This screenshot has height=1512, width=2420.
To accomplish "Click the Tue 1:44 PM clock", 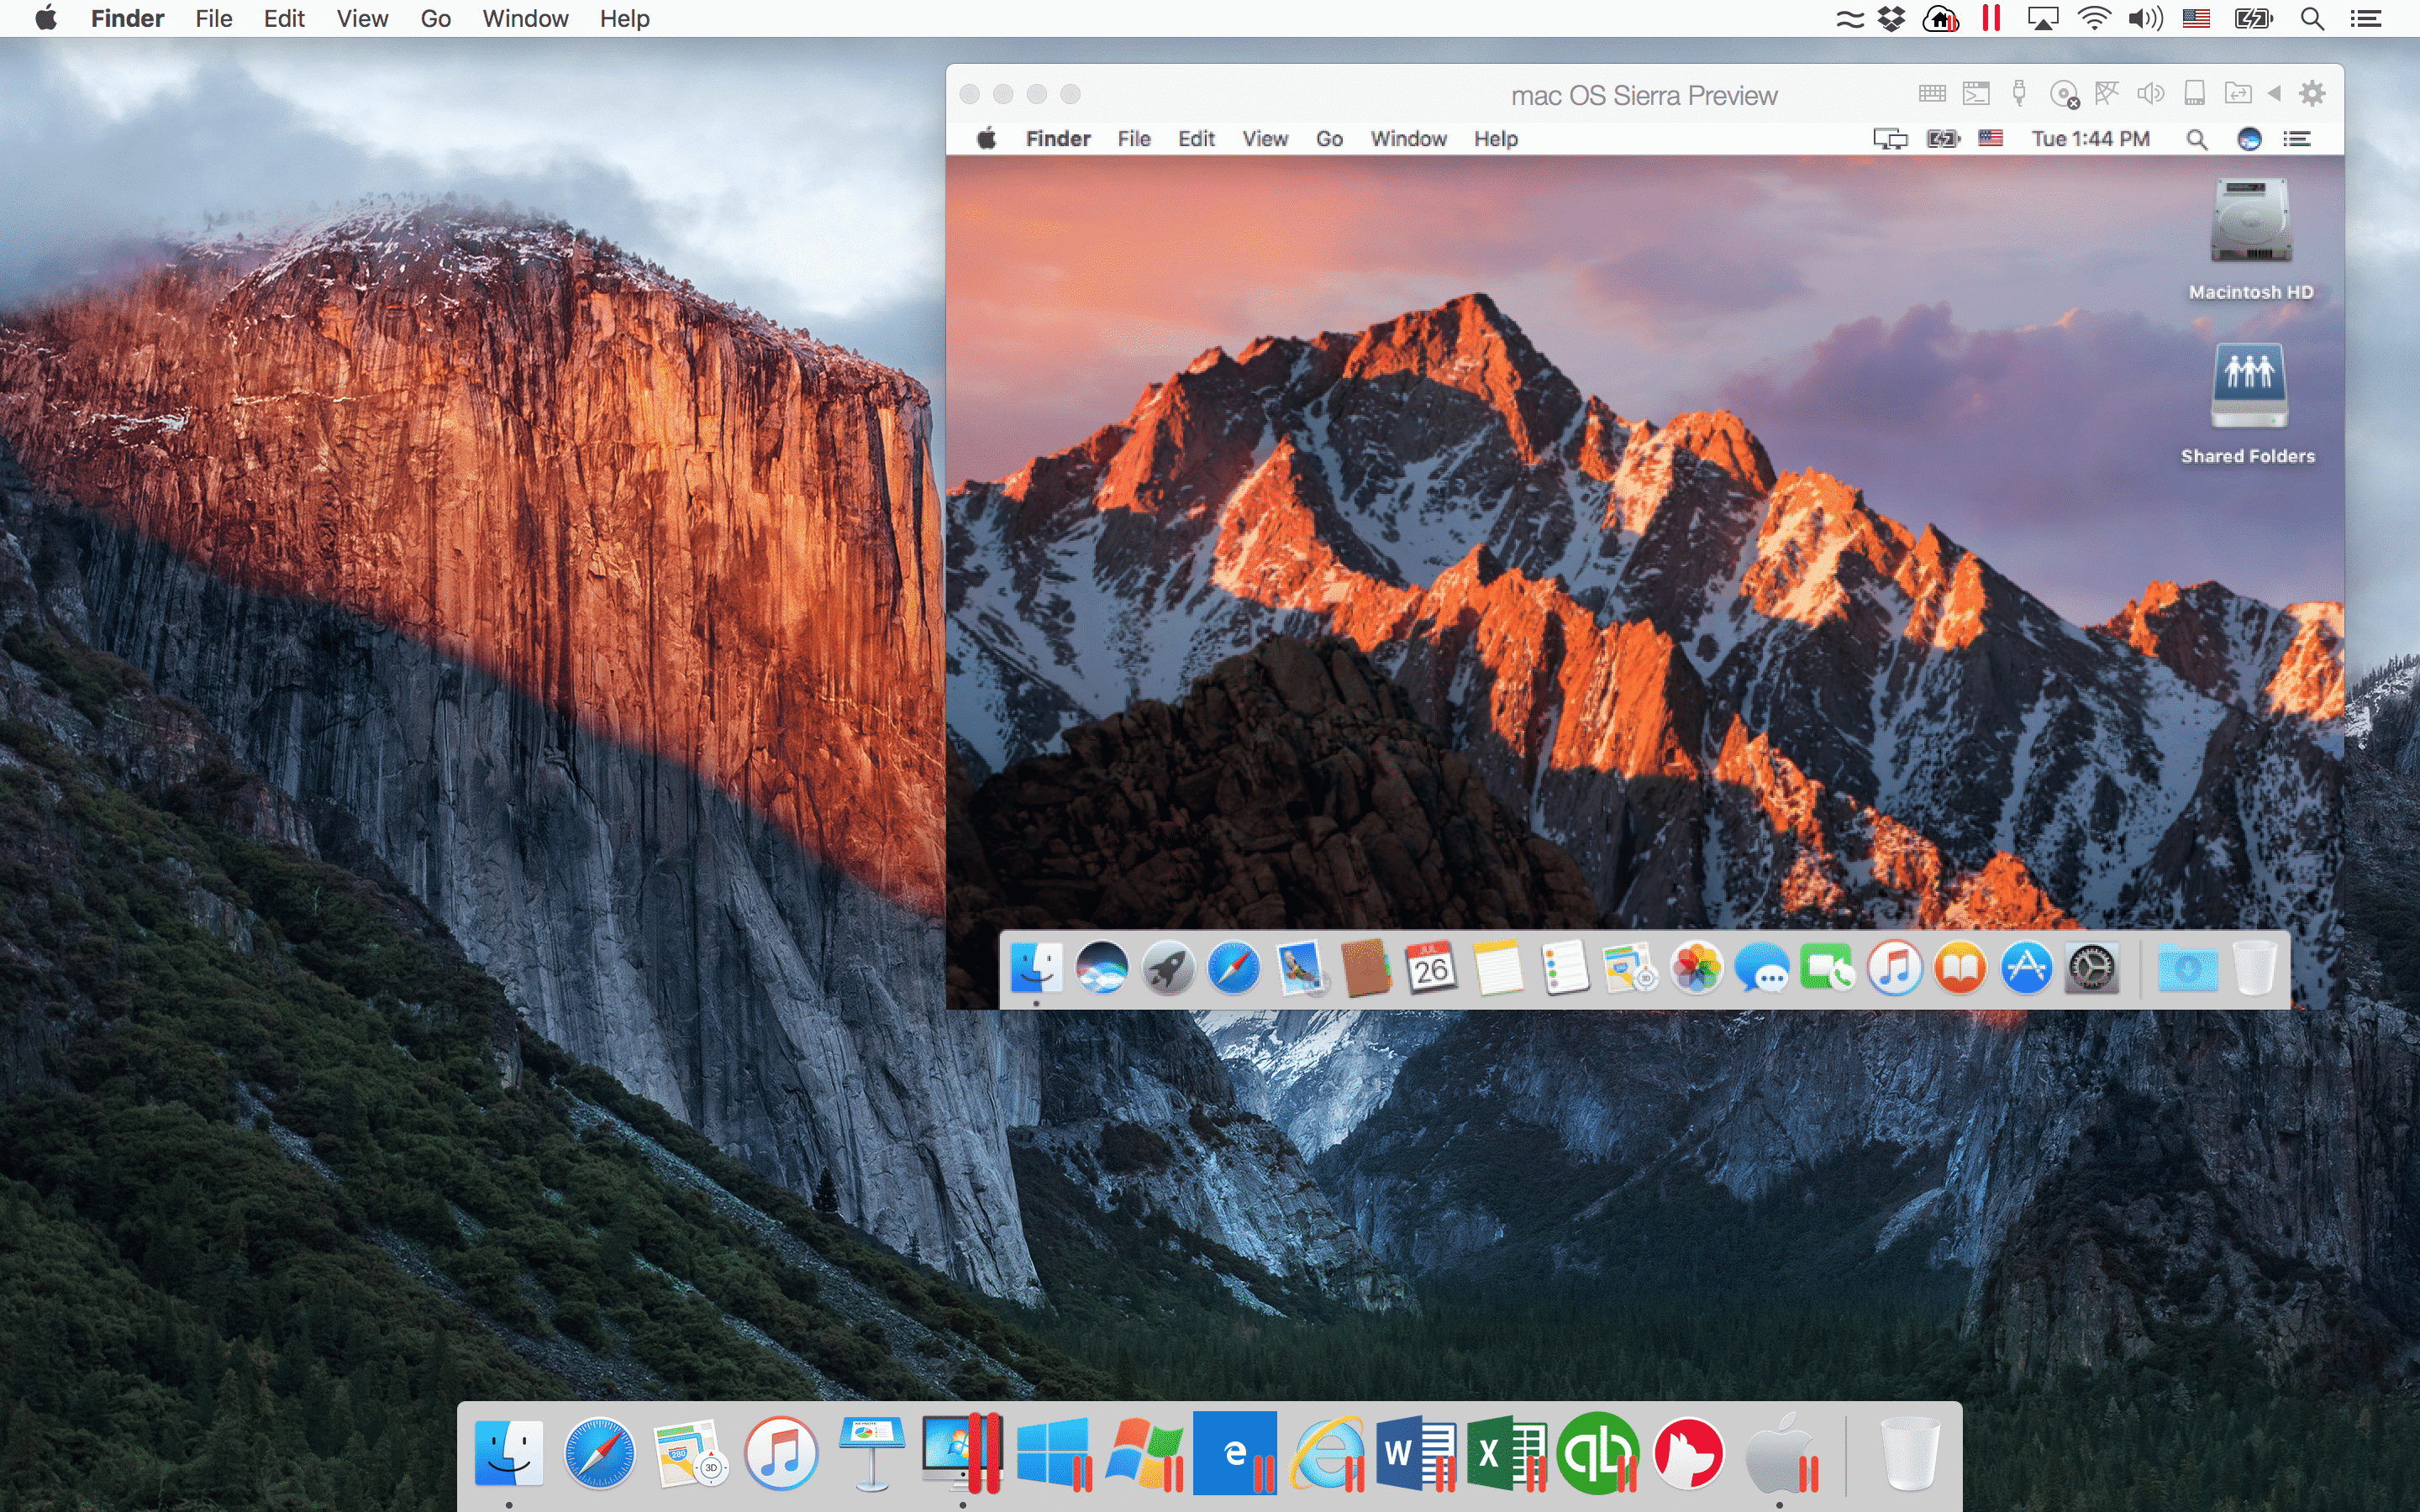I will 2090,139.
